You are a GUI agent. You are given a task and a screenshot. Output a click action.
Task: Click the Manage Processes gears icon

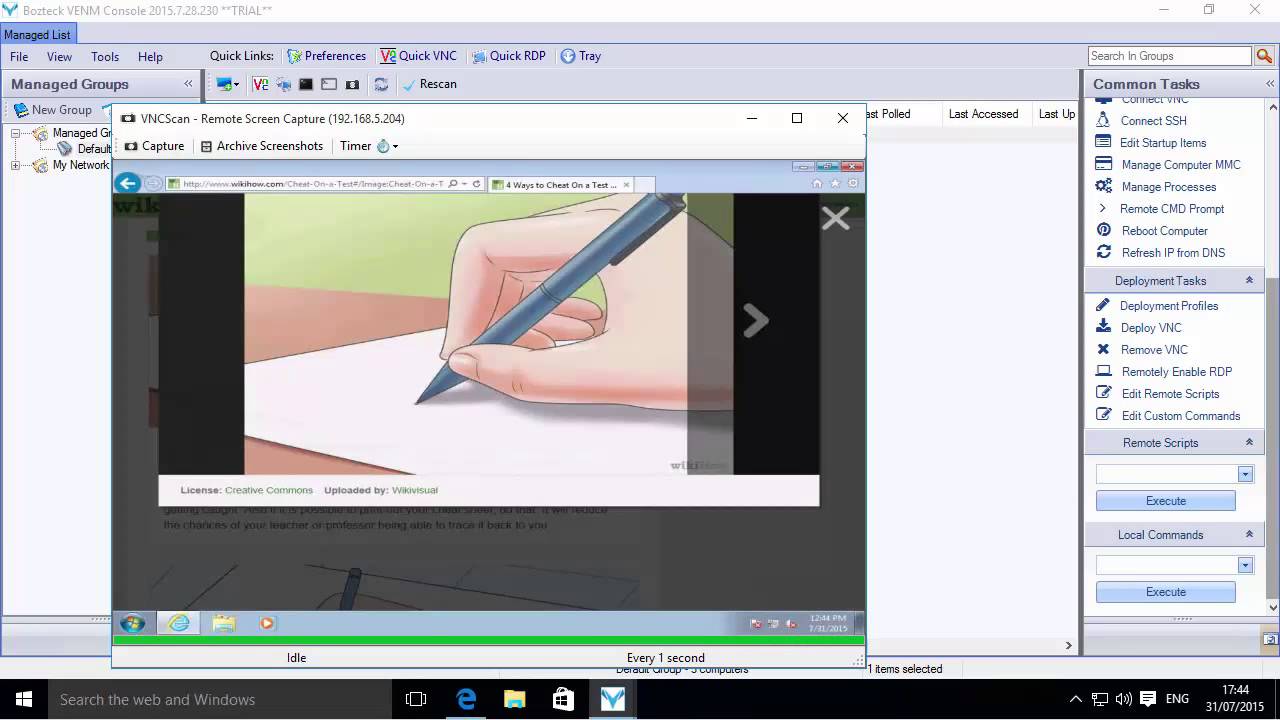[x=1103, y=186]
